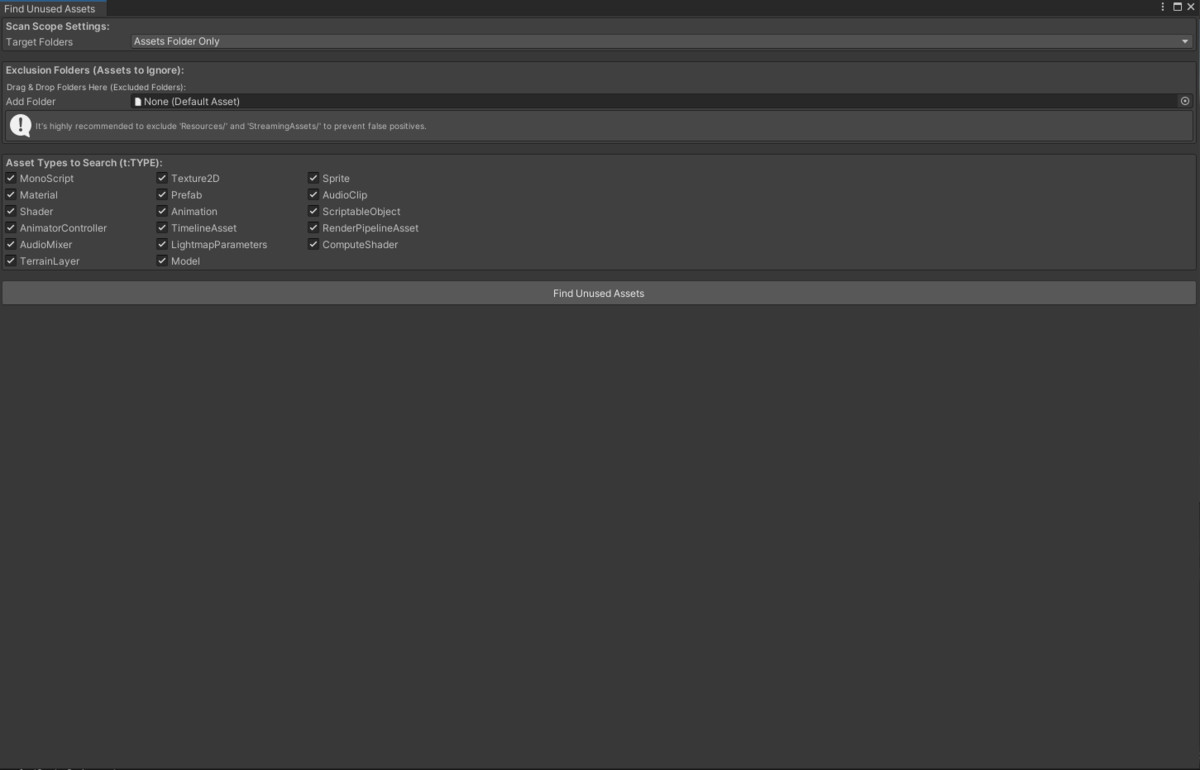
Task: Toggle AudioClip search off
Action: [313, 194]
